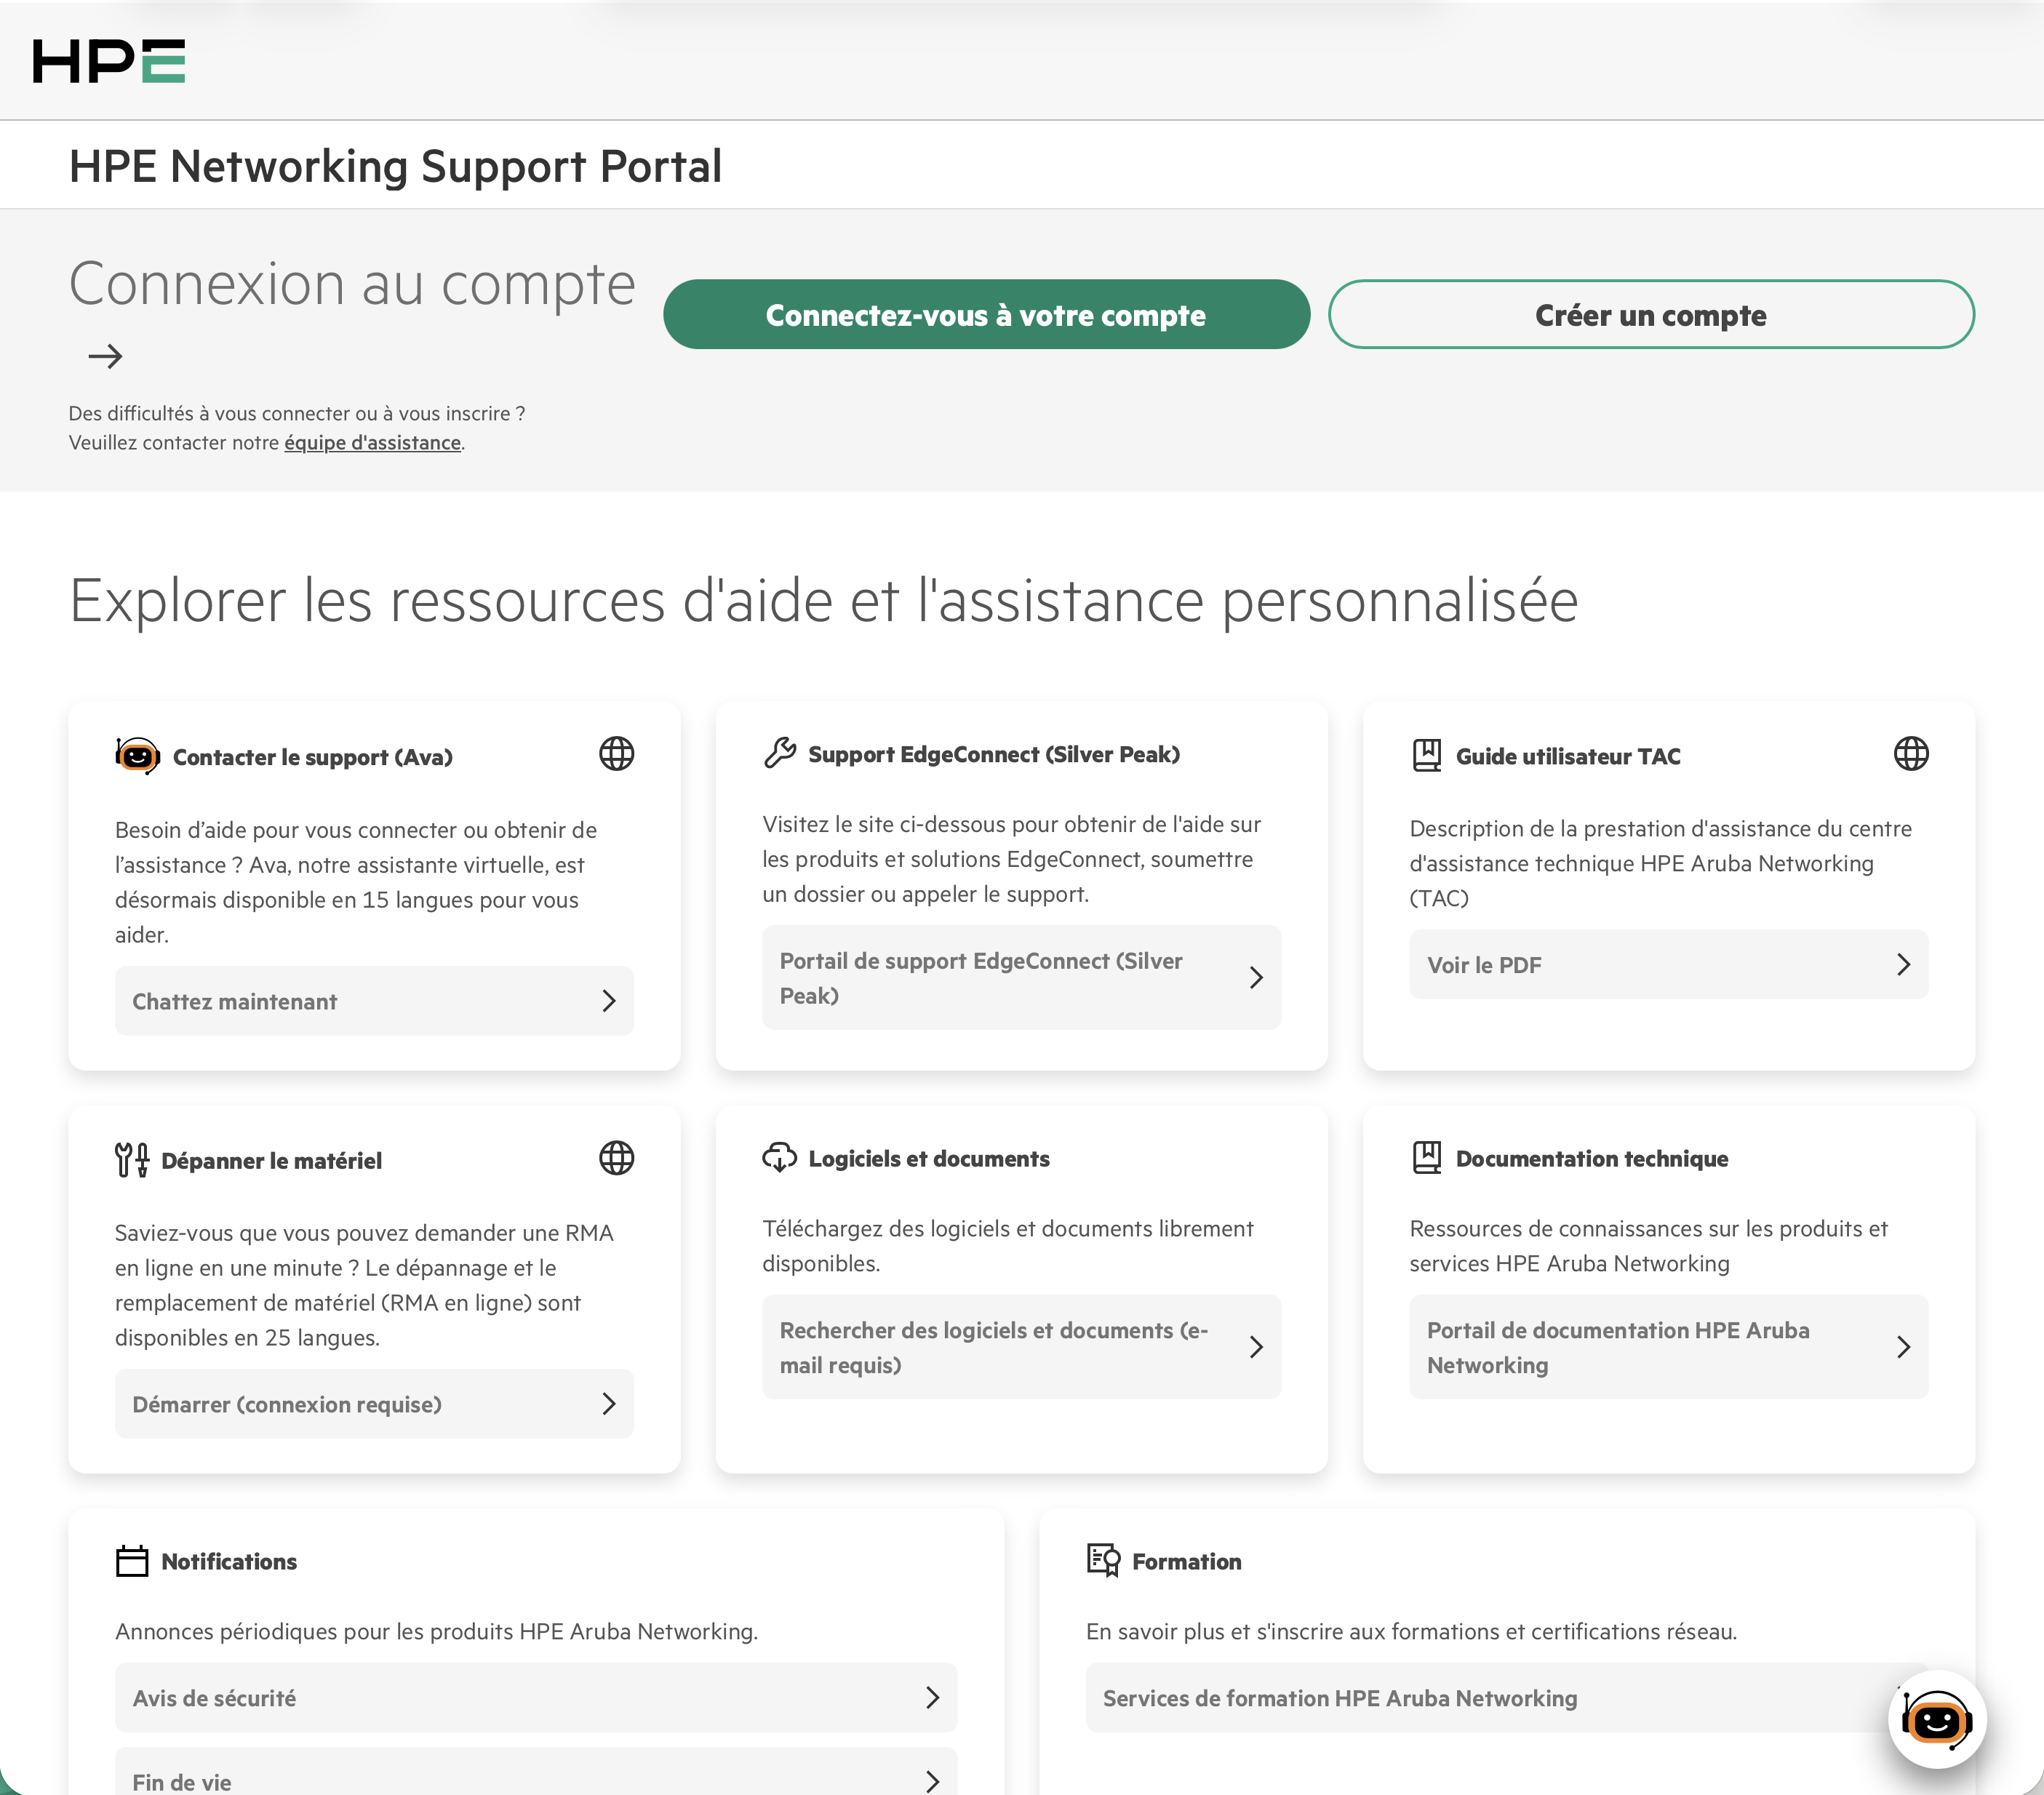The width and height of the screenshot is (2044, 1795).
Task: Click the Formation card title
Action: click(x=1187, y=1562)
